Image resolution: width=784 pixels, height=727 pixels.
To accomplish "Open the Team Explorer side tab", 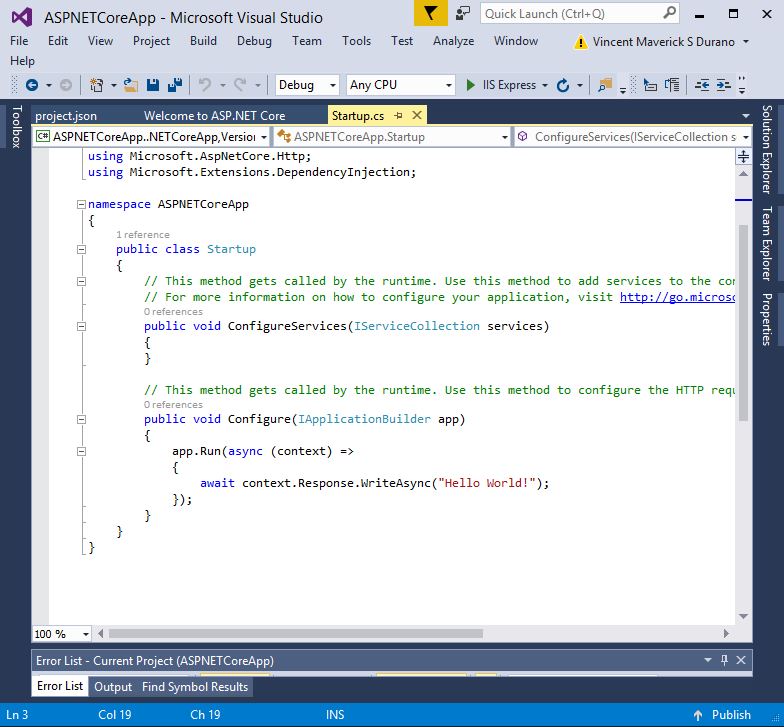I will [x=766, y=243].
